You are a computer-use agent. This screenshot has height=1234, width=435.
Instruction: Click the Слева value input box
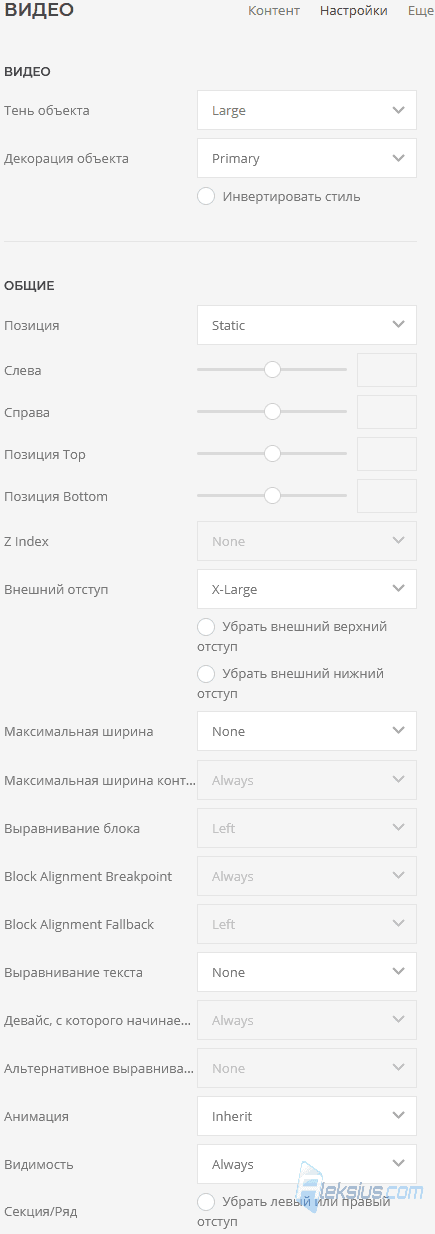pyautogui.click(x=387, y=370)
